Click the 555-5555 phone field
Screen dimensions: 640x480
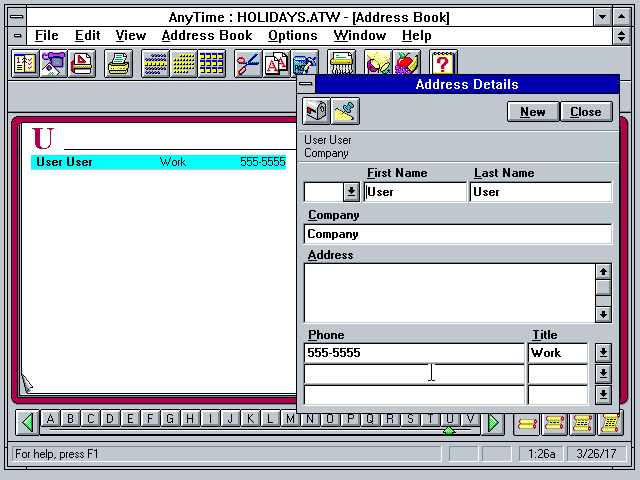(x=414, y=353)
